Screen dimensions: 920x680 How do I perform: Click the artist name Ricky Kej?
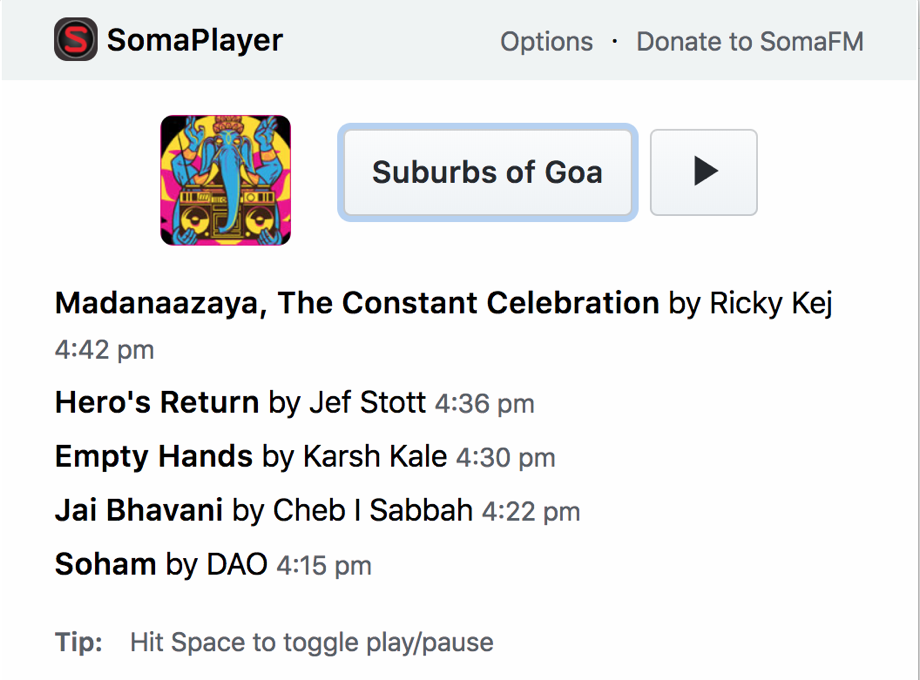[771, 303]
